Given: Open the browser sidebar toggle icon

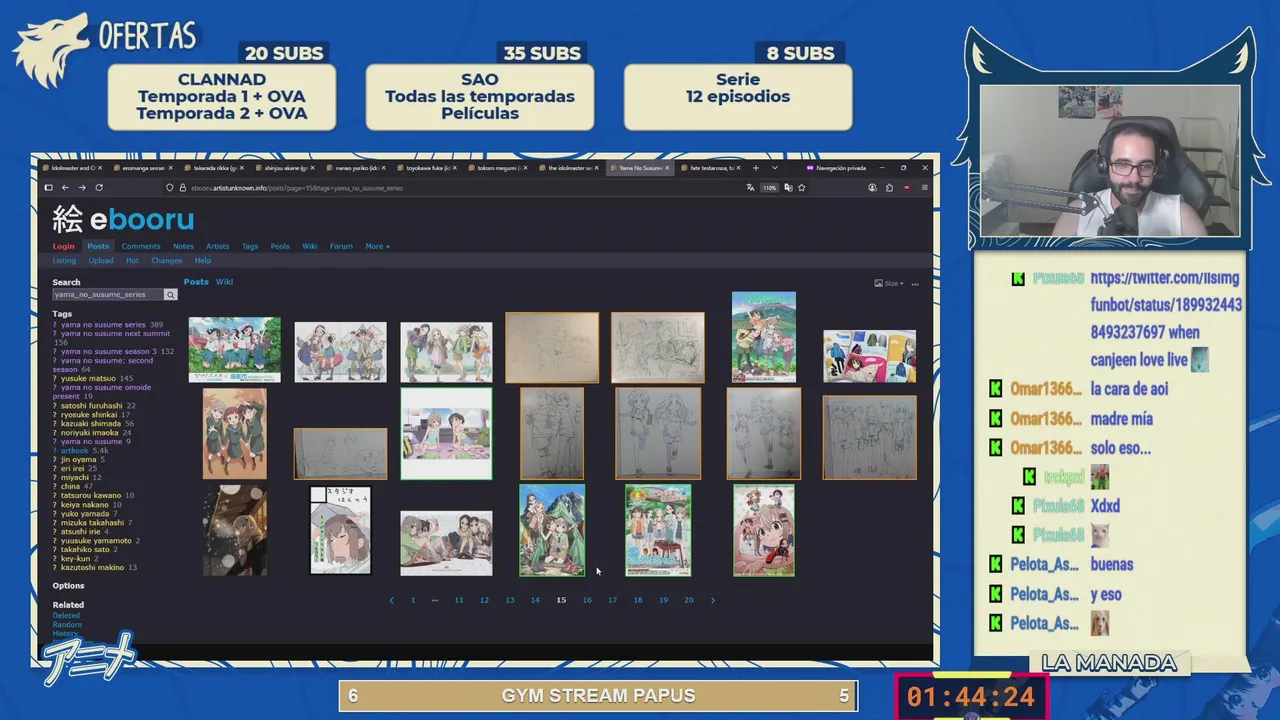Looking at the screenshot, I should [48, 188].
